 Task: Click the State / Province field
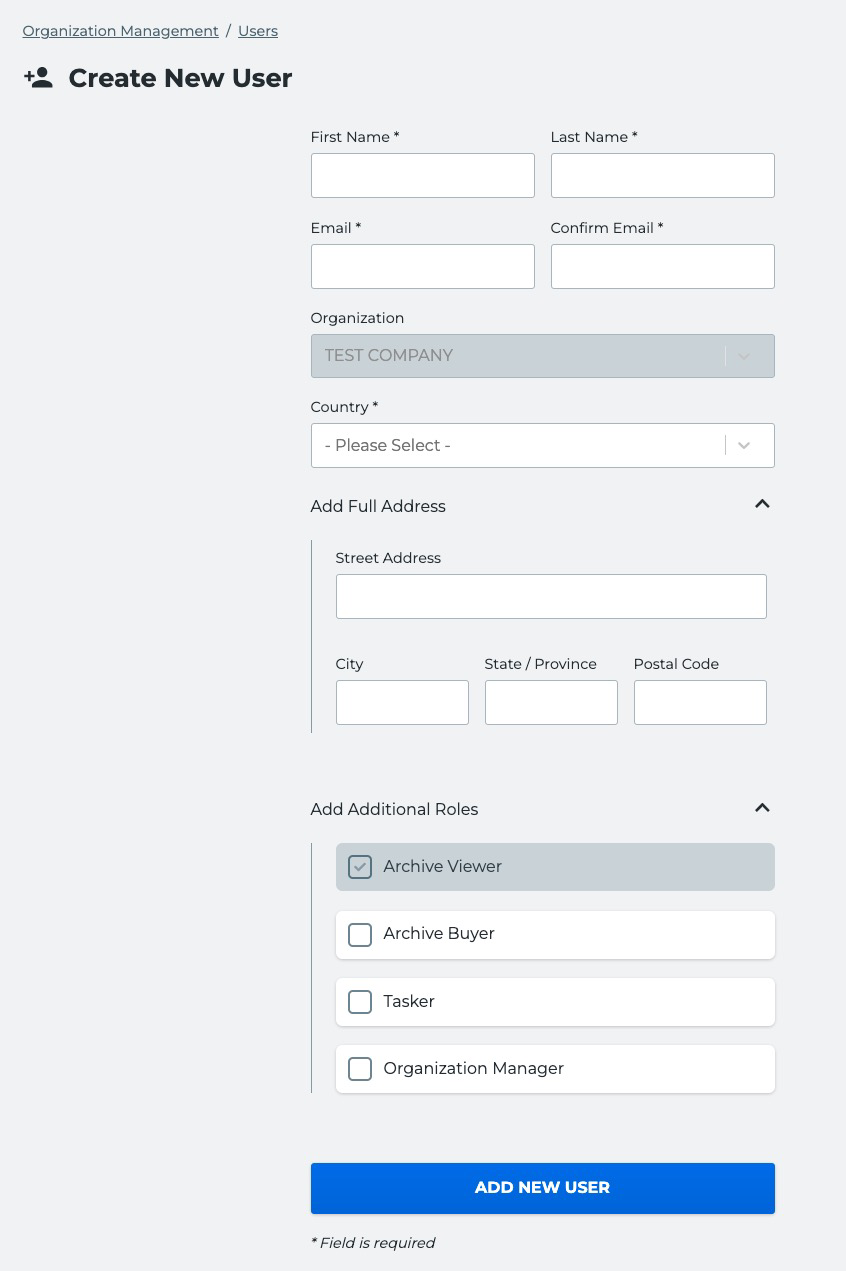coord(551,703)
